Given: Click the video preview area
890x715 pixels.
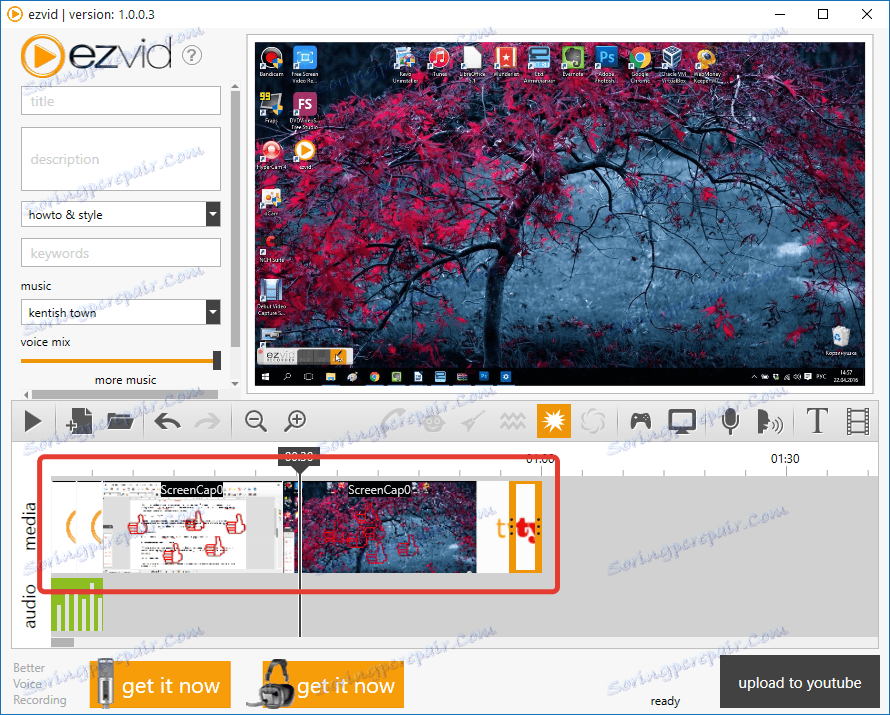Looking at the screenshot, I should tap(560, 214).
